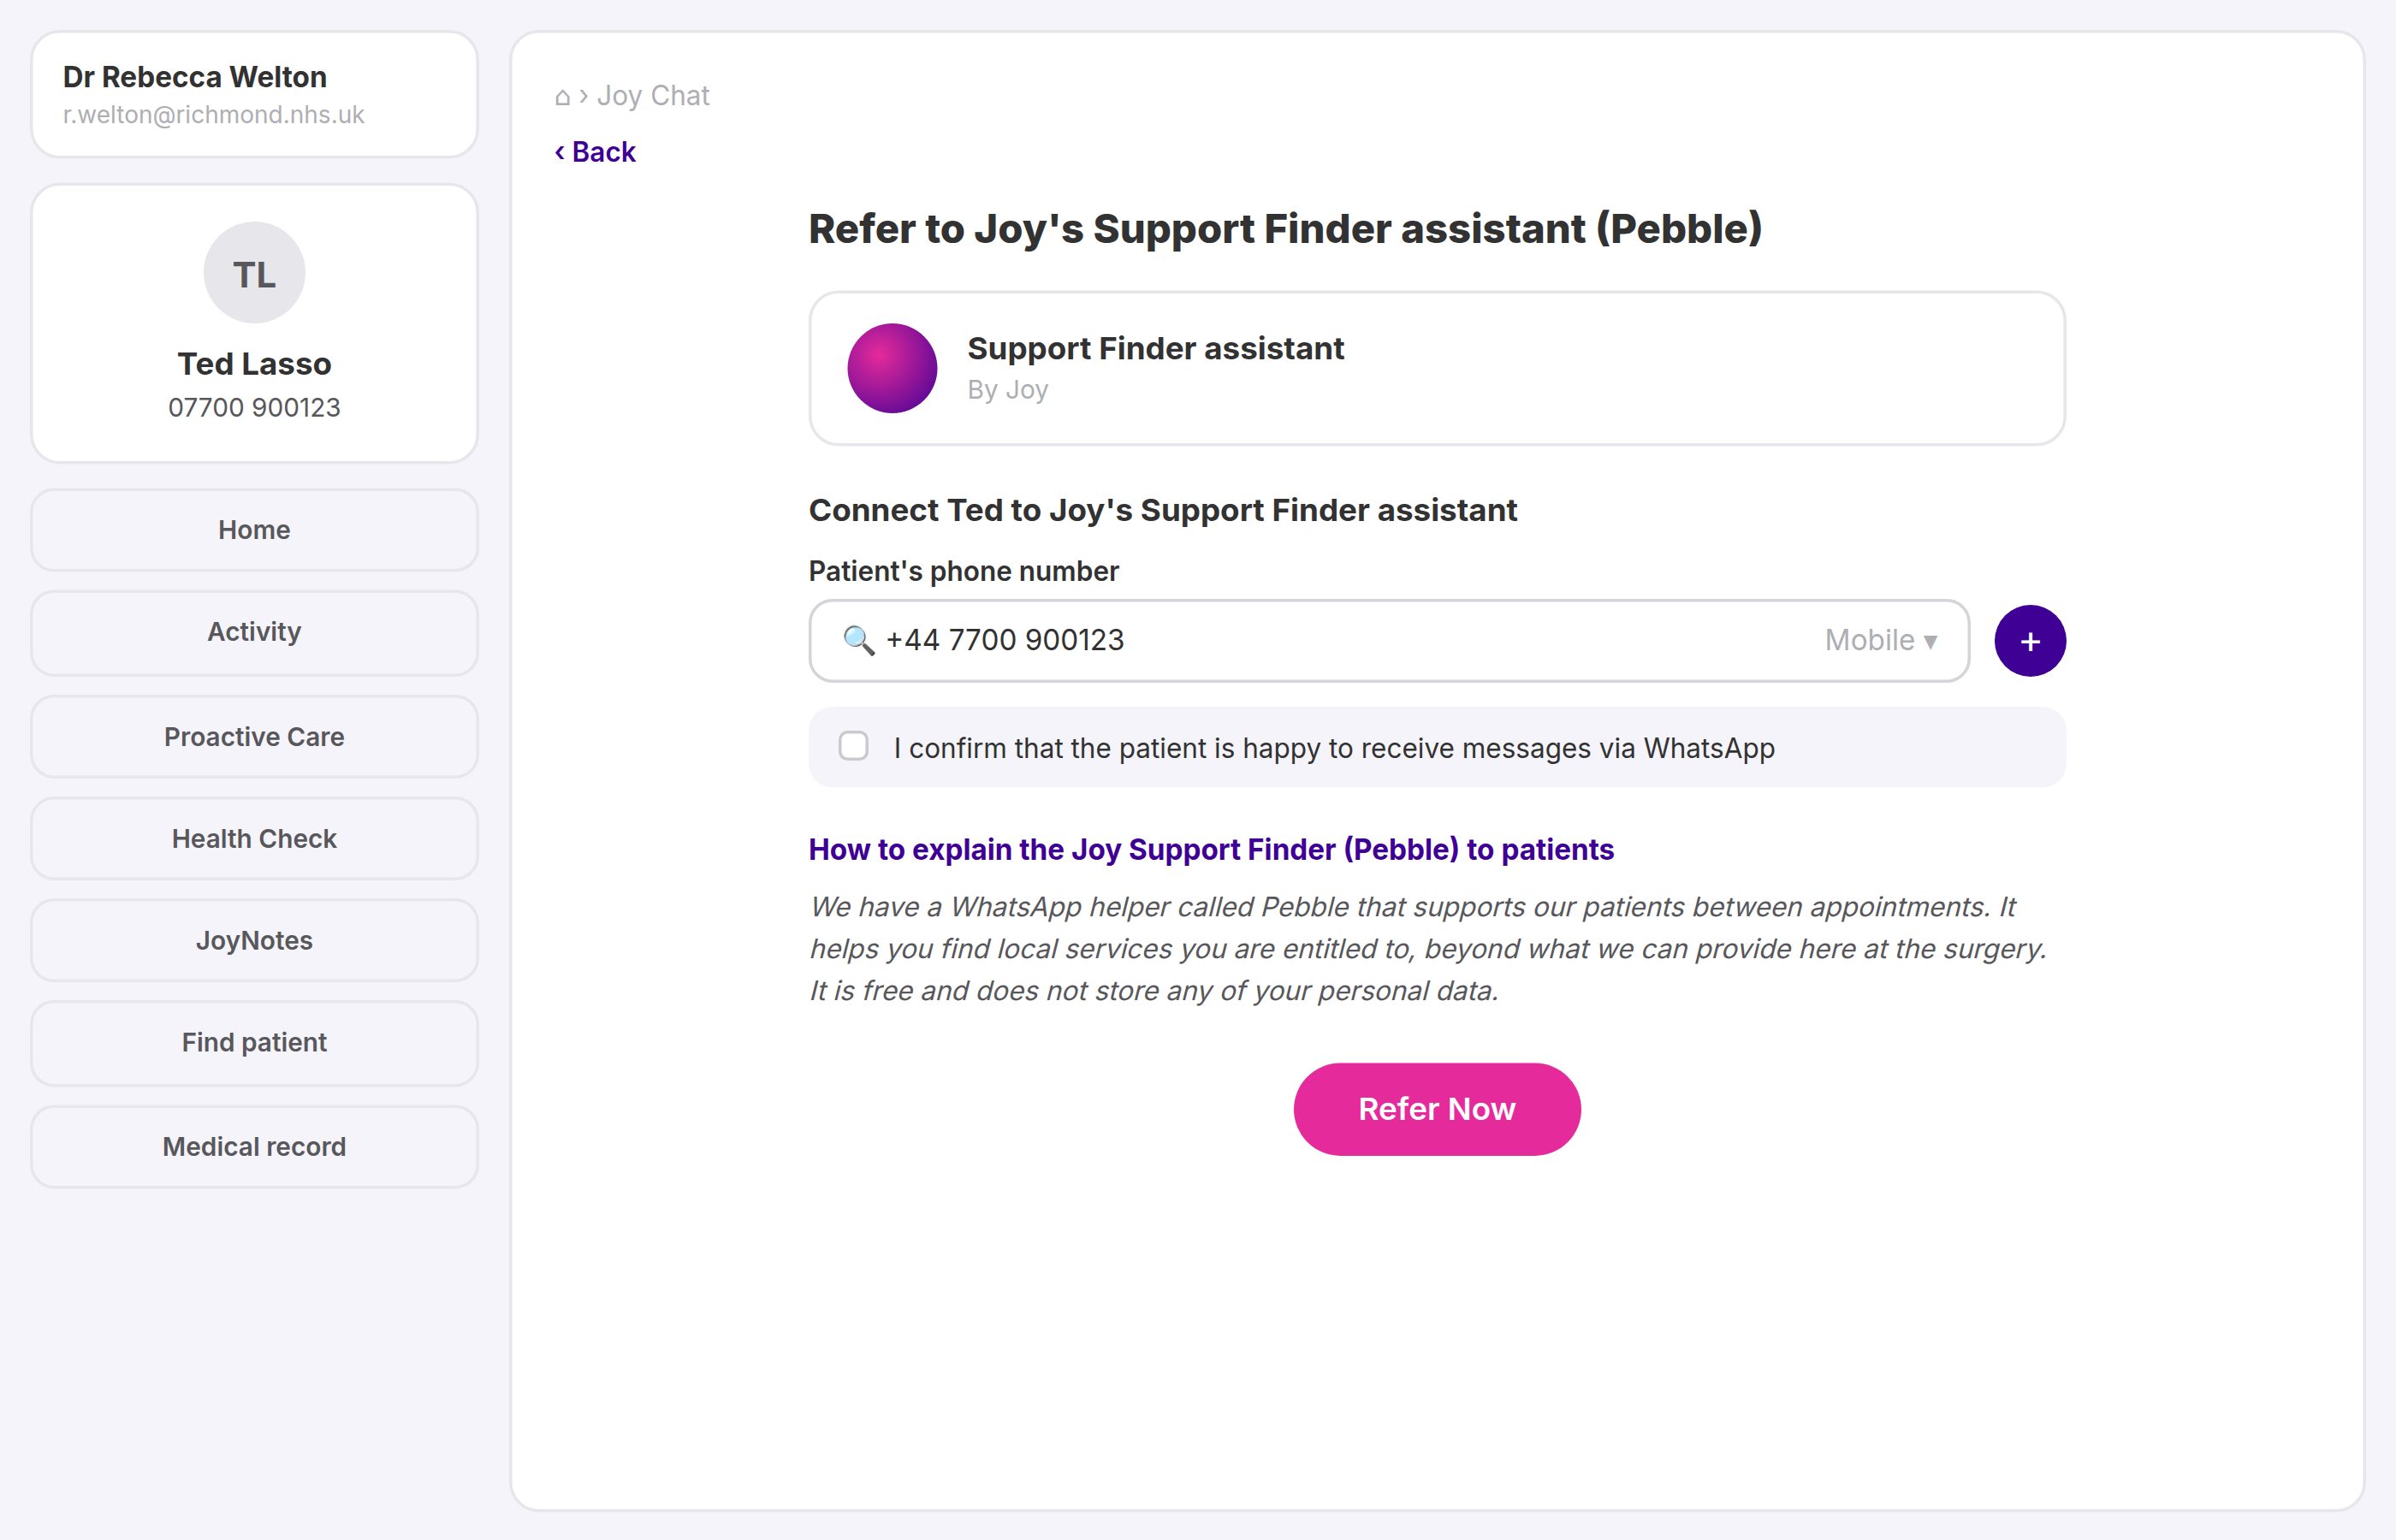Open the Activity sidebar item
This screenshot has width=2396, height=1540.
pos(254,632)
